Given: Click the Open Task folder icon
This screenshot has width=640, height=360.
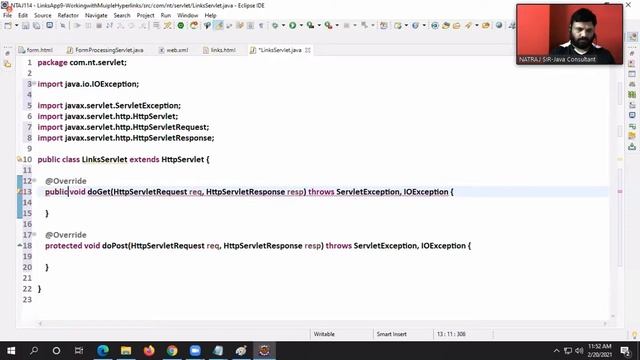Looking at the screenshot, I should pyautogui.click(x=457, y=25).
